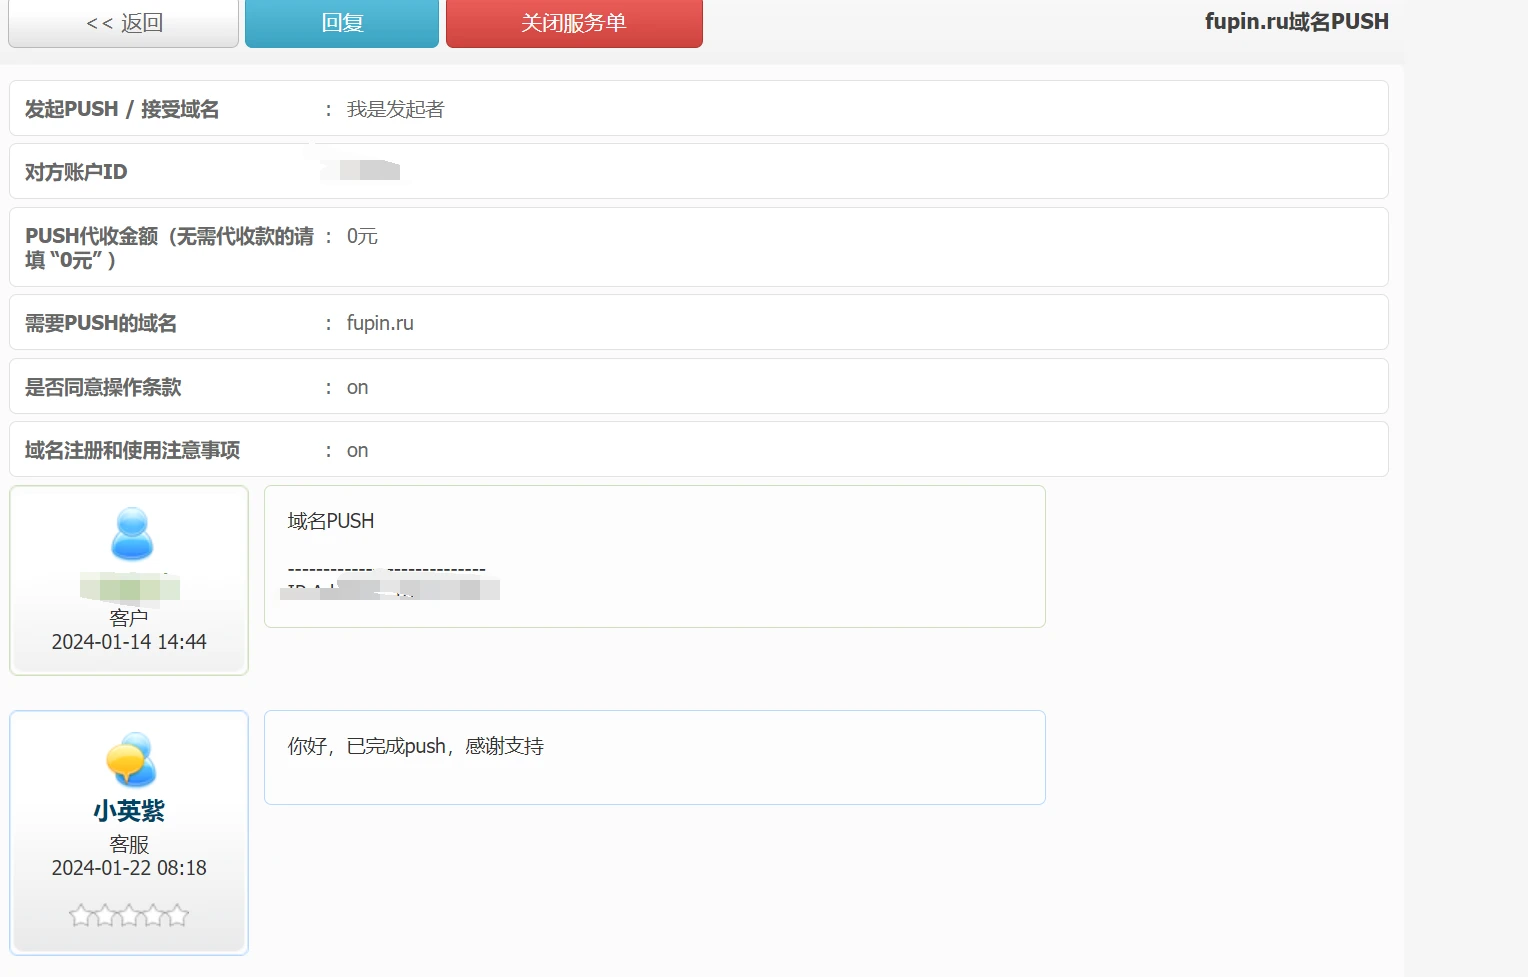Click the red 关闭服务单 button
This screenshot has height=977, width=1528.
573,23
